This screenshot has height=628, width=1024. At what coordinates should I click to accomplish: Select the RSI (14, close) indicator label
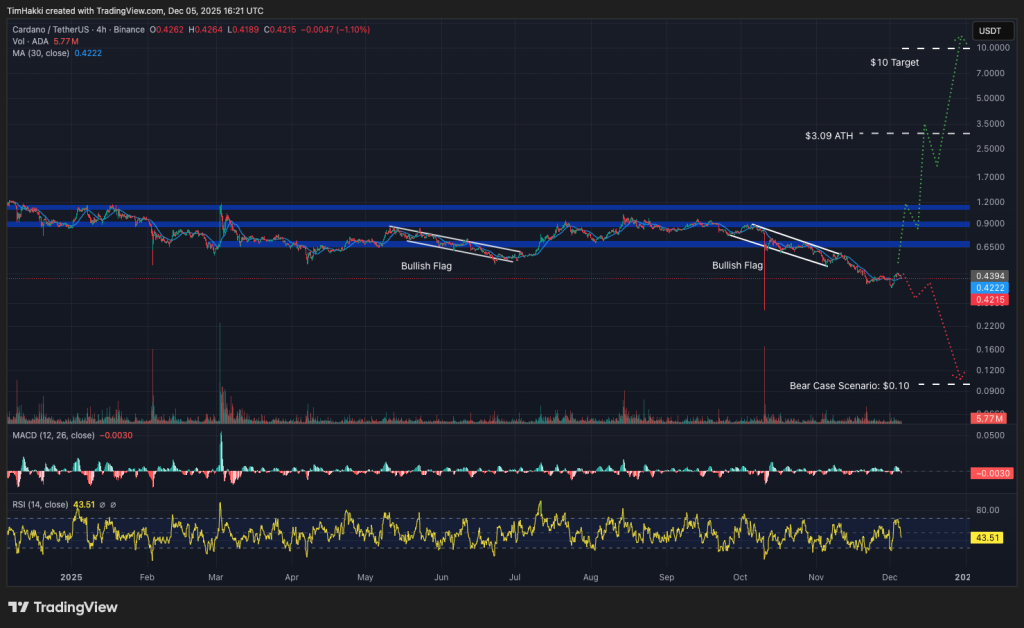40,505
